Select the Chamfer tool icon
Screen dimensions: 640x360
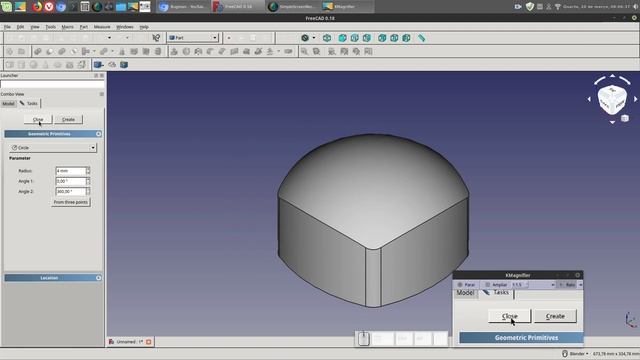click(222, 51)
